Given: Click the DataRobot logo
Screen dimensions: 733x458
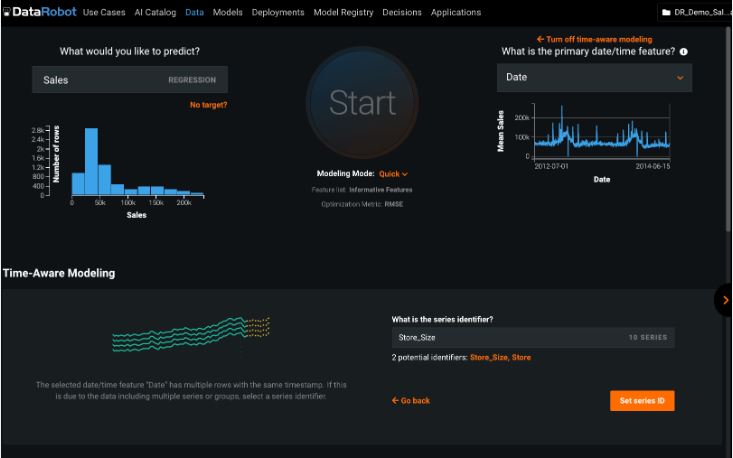Looking at the screenshot, I should point(40,12).
